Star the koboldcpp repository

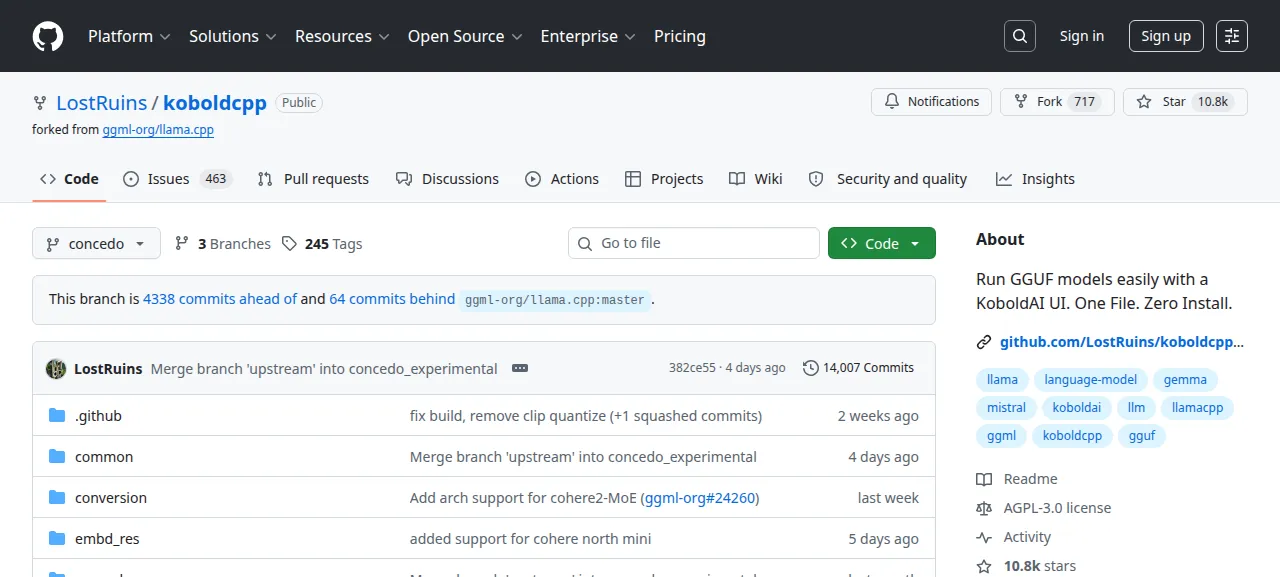[x=1185, y=102]
